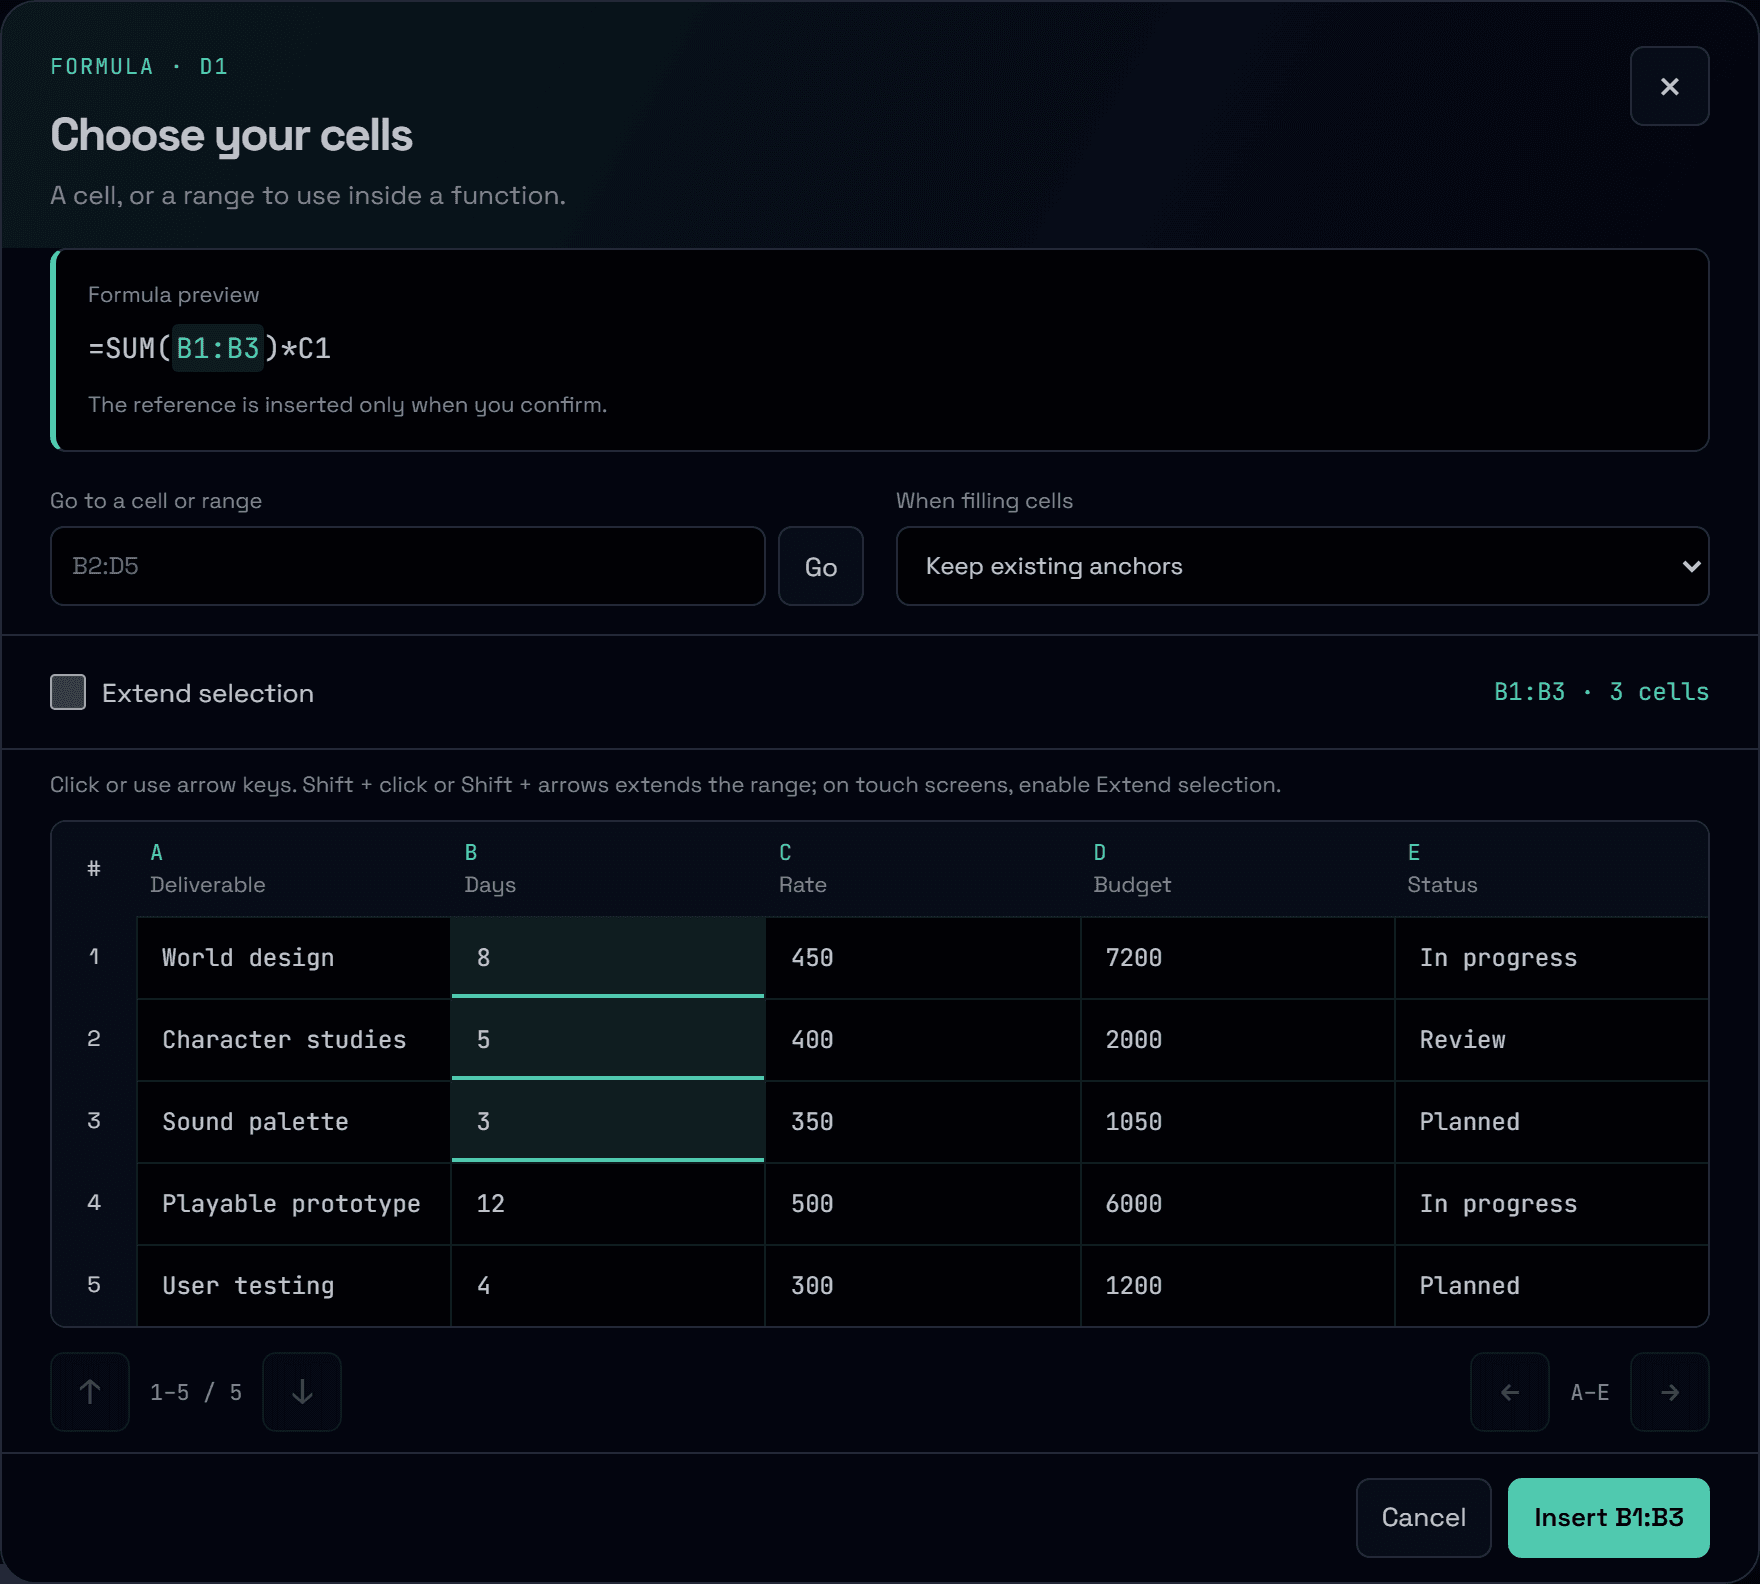Select the Rate cell 300
The height and width of the screenshot is (1584, 1760).
923,1286
